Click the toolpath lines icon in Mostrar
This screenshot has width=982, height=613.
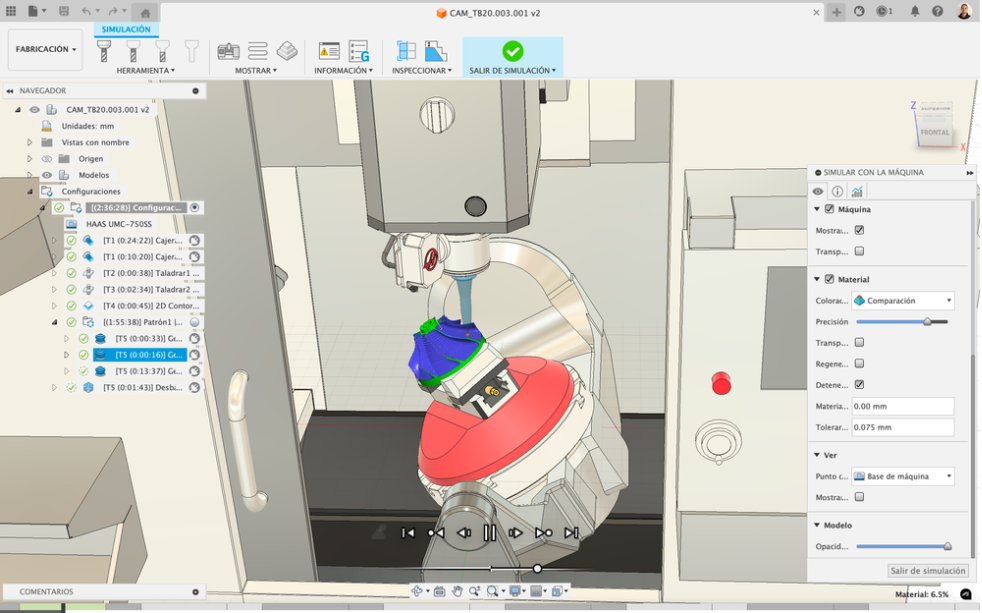[257, 51]
